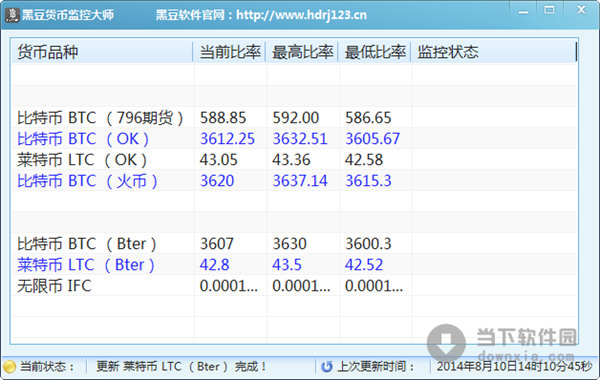Select row 比特币 BTC (796期货)
Screen dimensions: 600x380
(294, 117)
